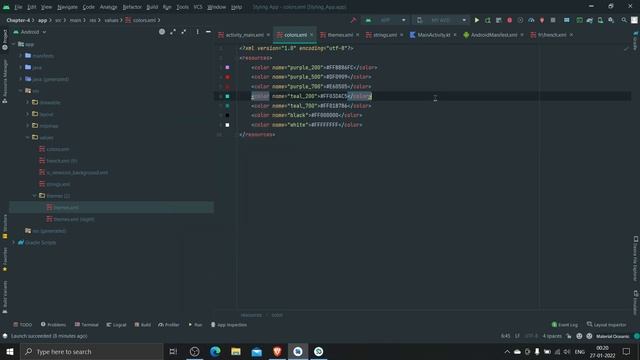Close the colors.xml editor tab
Screen dimensions: 640x360
click(x=311, y=35)
